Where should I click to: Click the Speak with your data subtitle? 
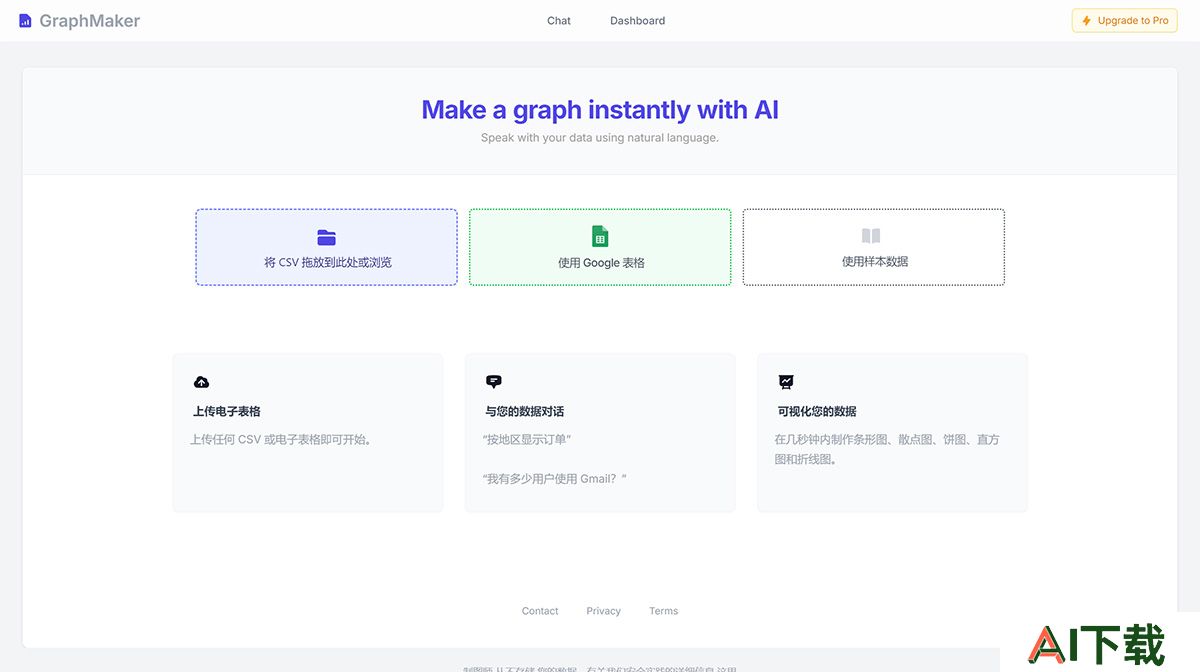[x=600, y=138]
